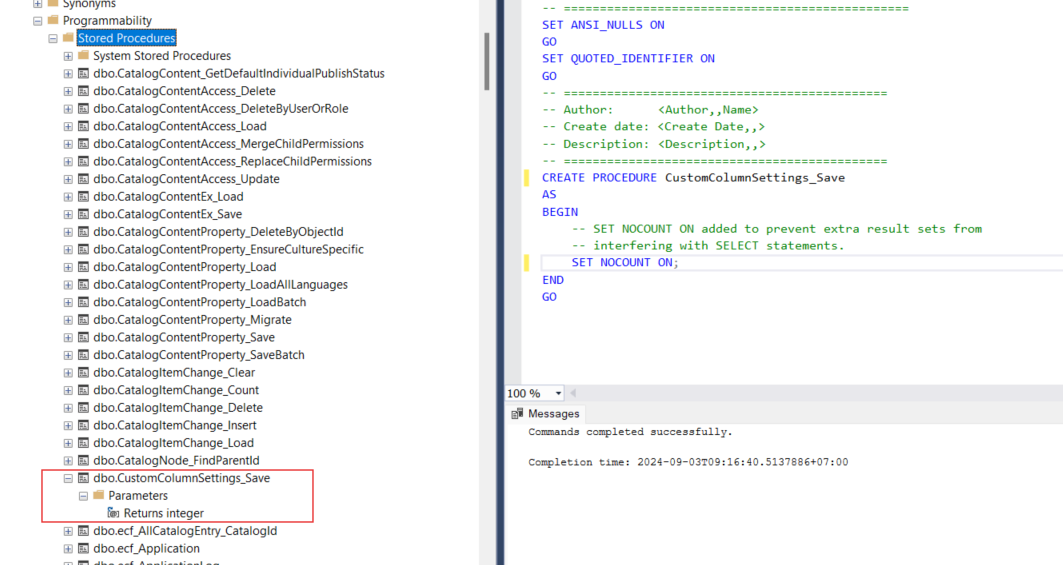1063x565 pixels.
Task: Click the System Stored Procedures folder icon
Action: tap(84, 56)
